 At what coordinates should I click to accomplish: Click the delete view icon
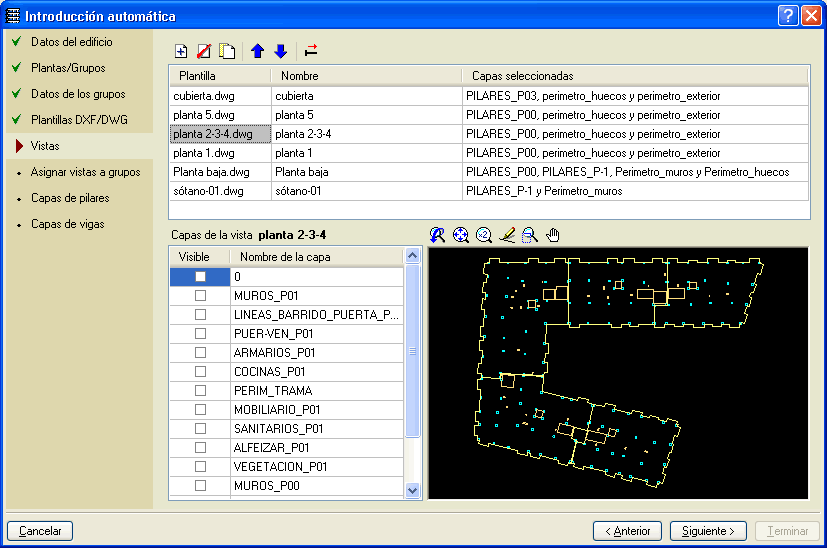204,51
